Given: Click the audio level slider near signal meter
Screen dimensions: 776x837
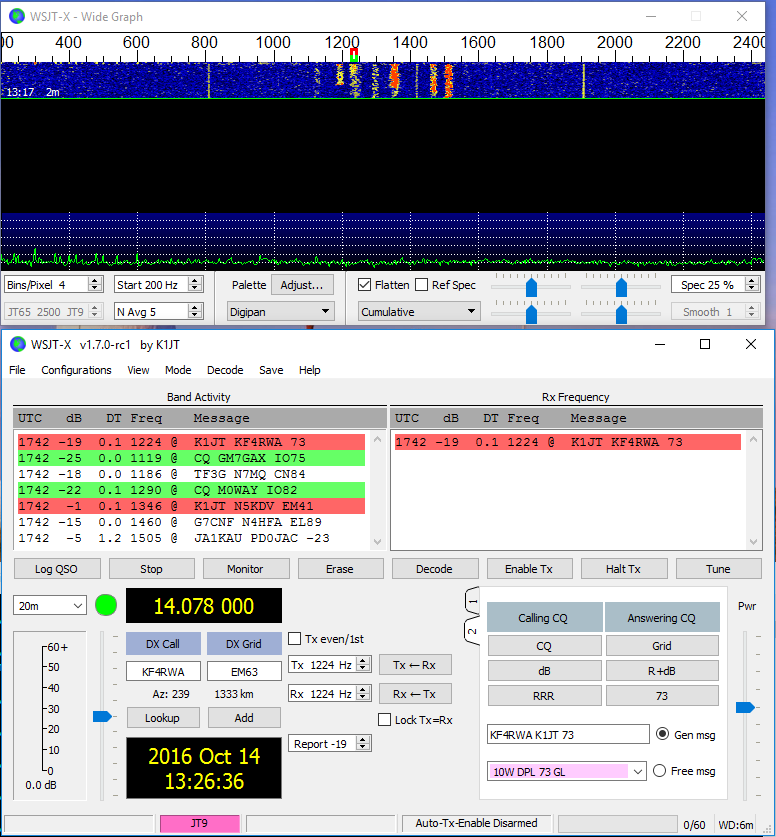Looking at the screenshot, I should click(x=102, y=716).
